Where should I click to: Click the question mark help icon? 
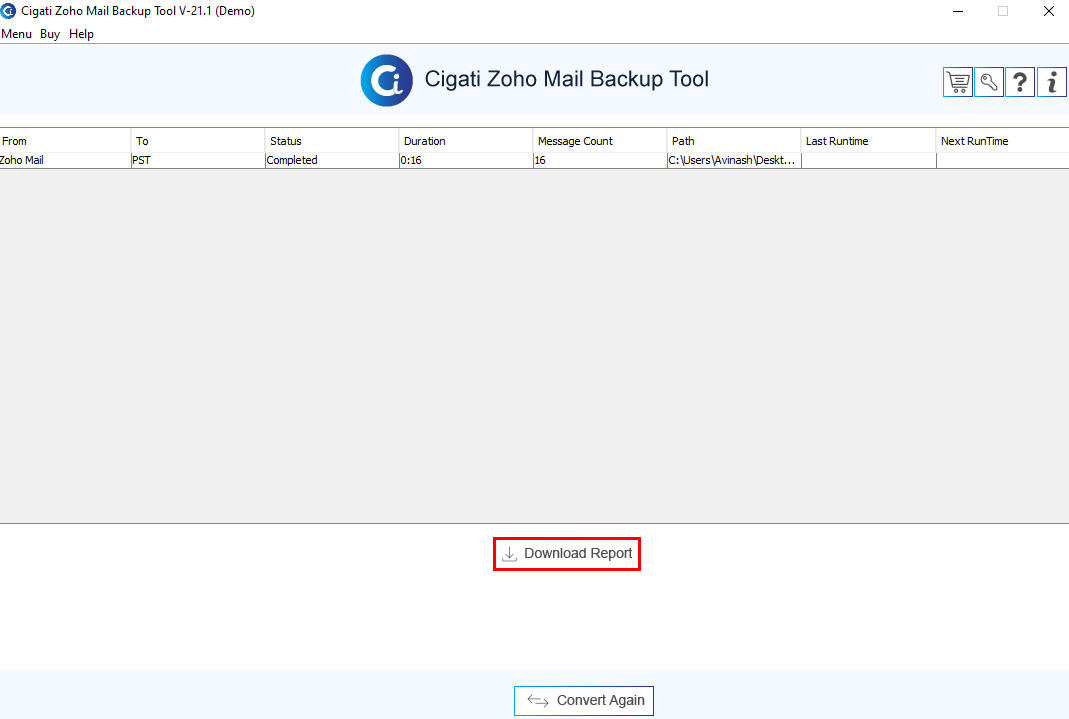click(x=1020, y=82)
